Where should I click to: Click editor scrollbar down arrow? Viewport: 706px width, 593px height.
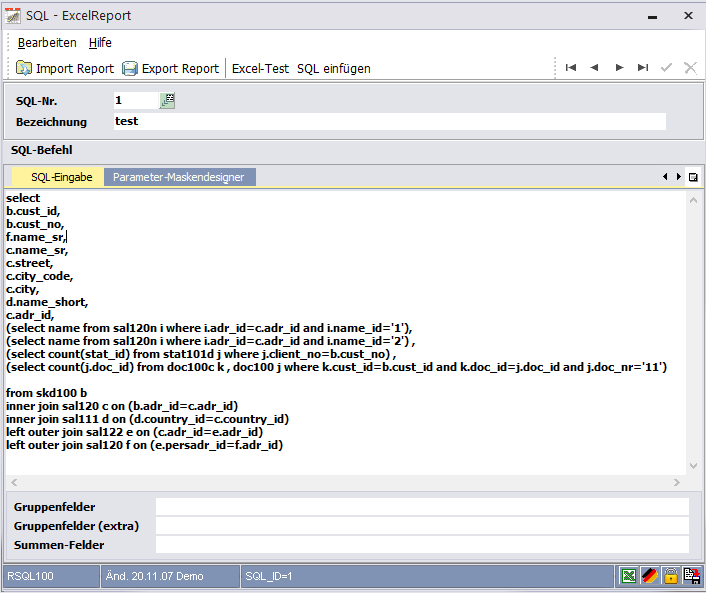pos(693,466)
